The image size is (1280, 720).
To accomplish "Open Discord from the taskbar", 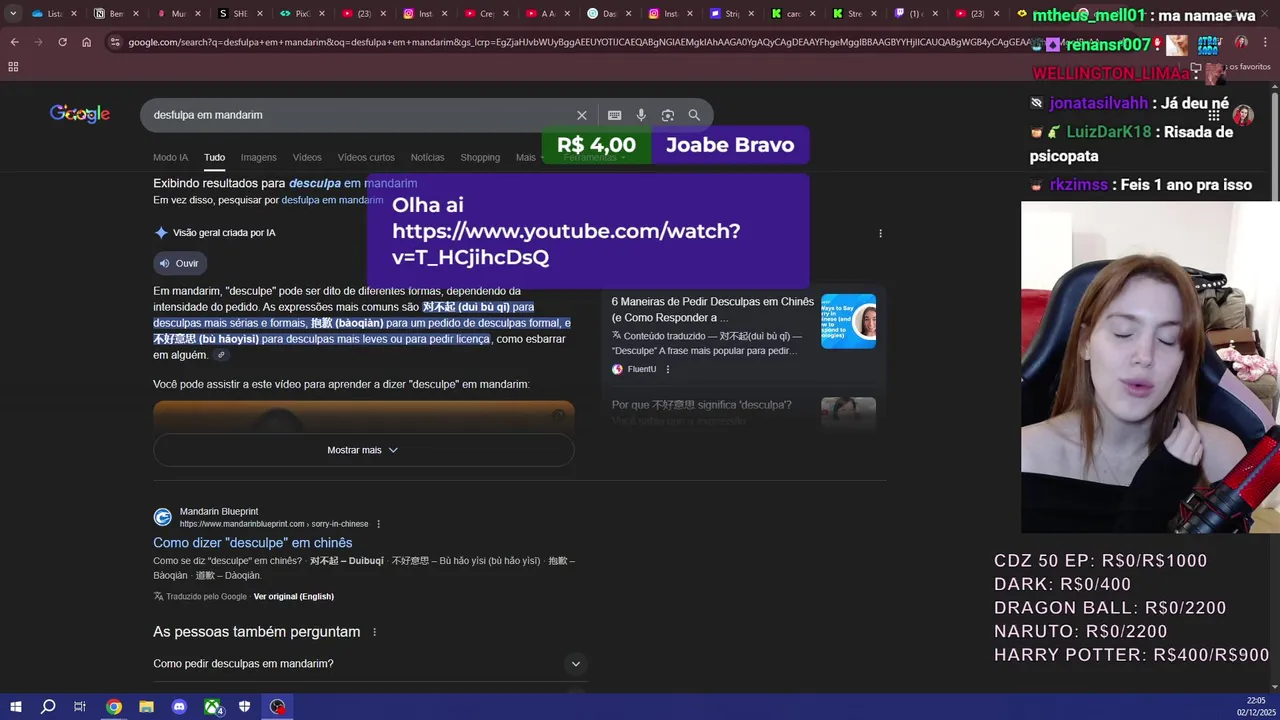I will click(x=179, y=707).
